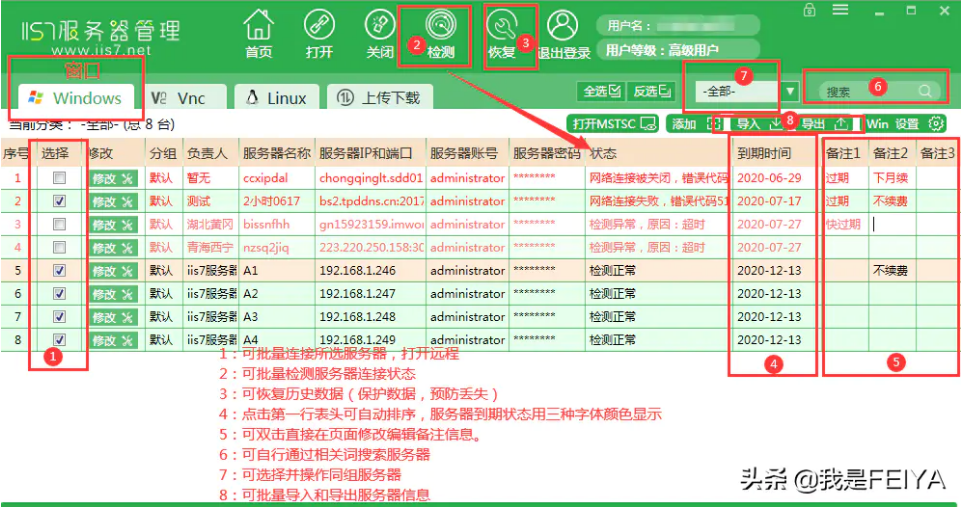Viewport: 963px width, 511px height.
Task: Click the 导出 button
Action: (x=824, y=124)
